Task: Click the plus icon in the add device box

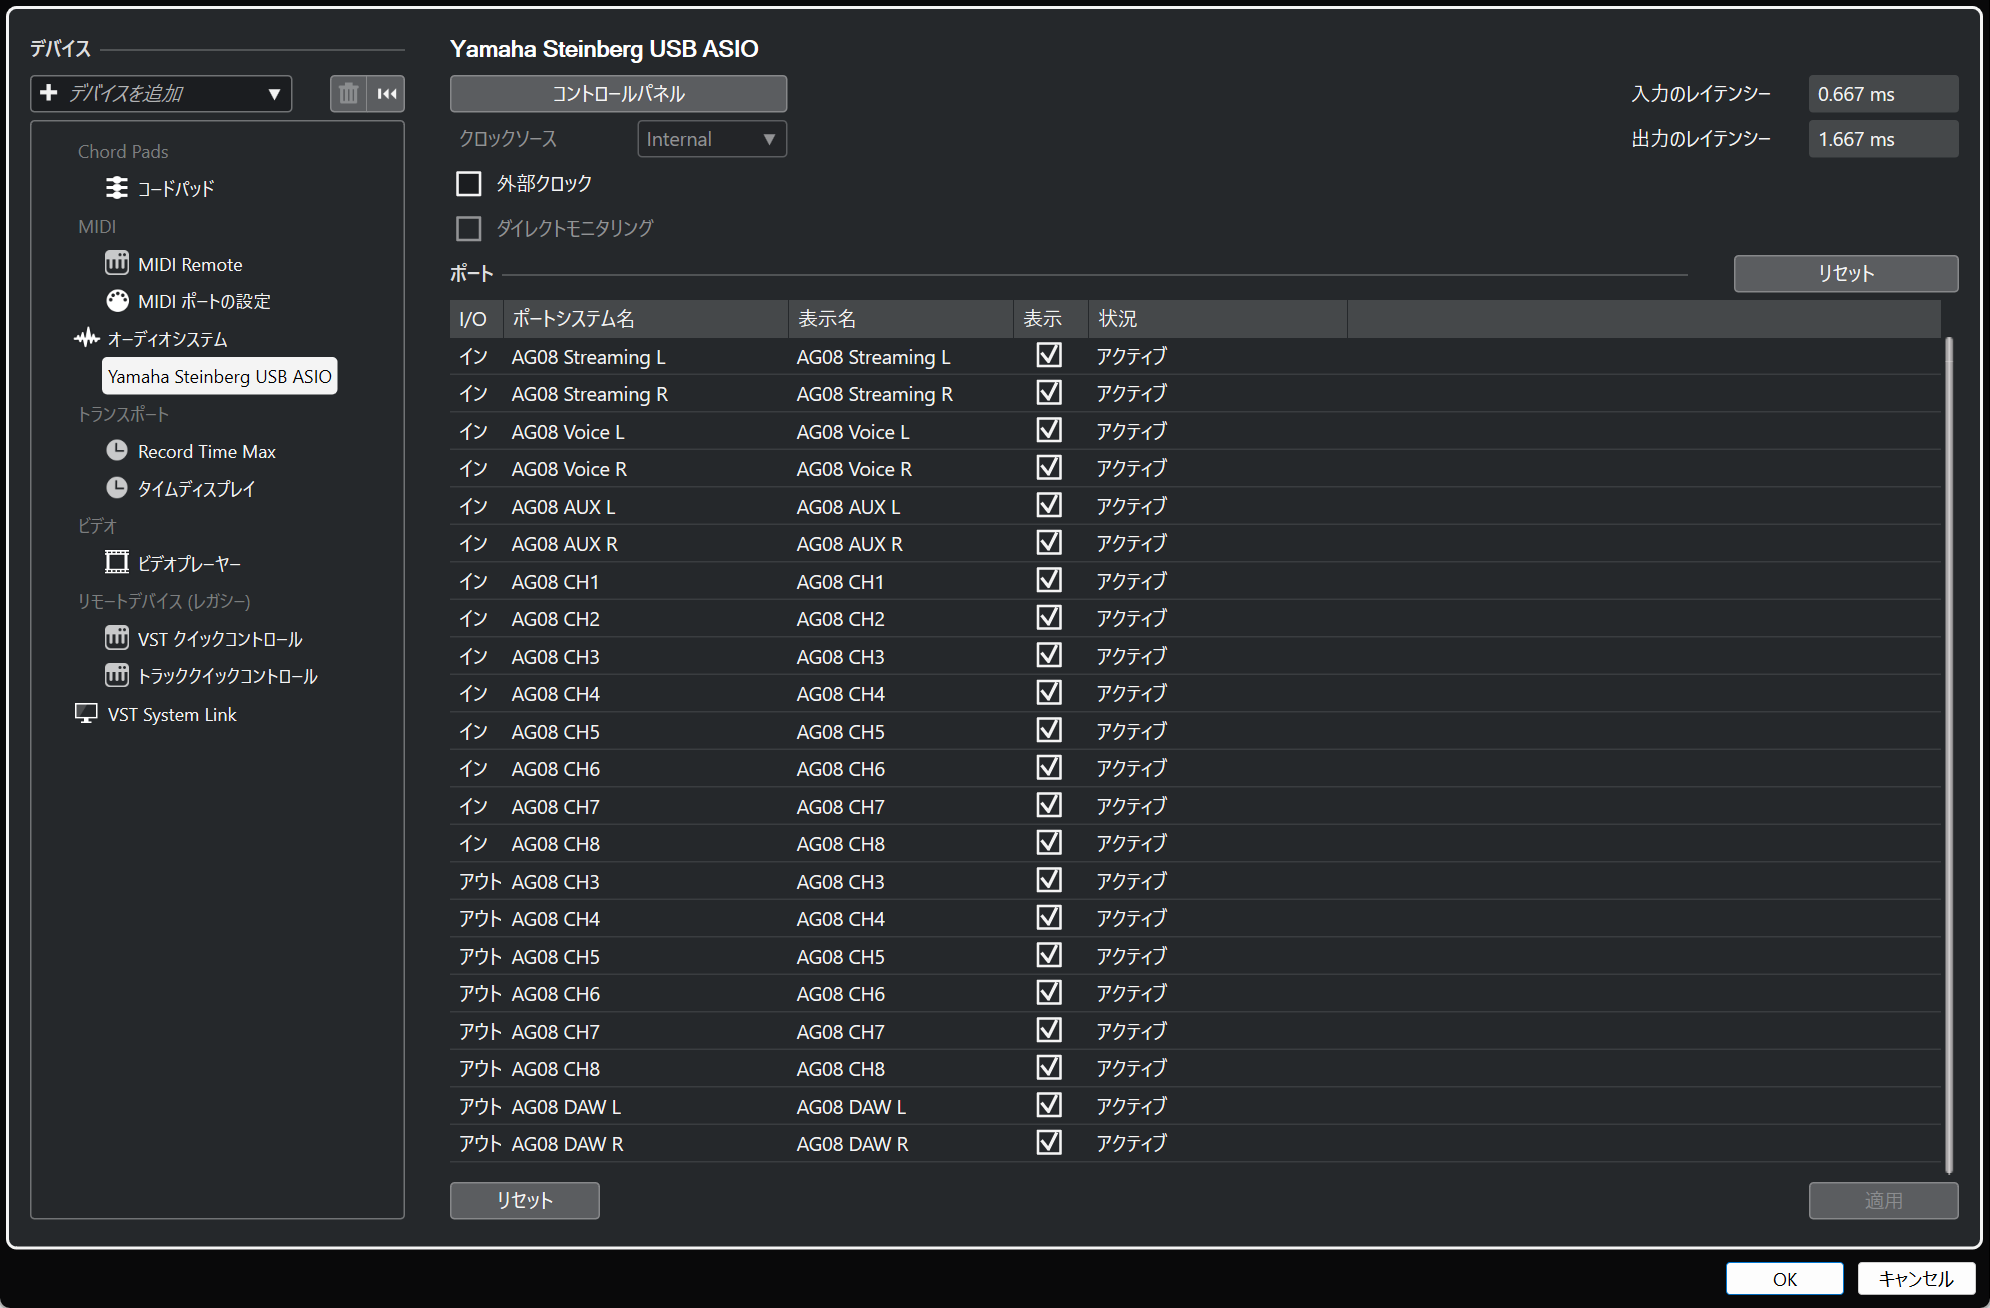Action: coord(49,93)
